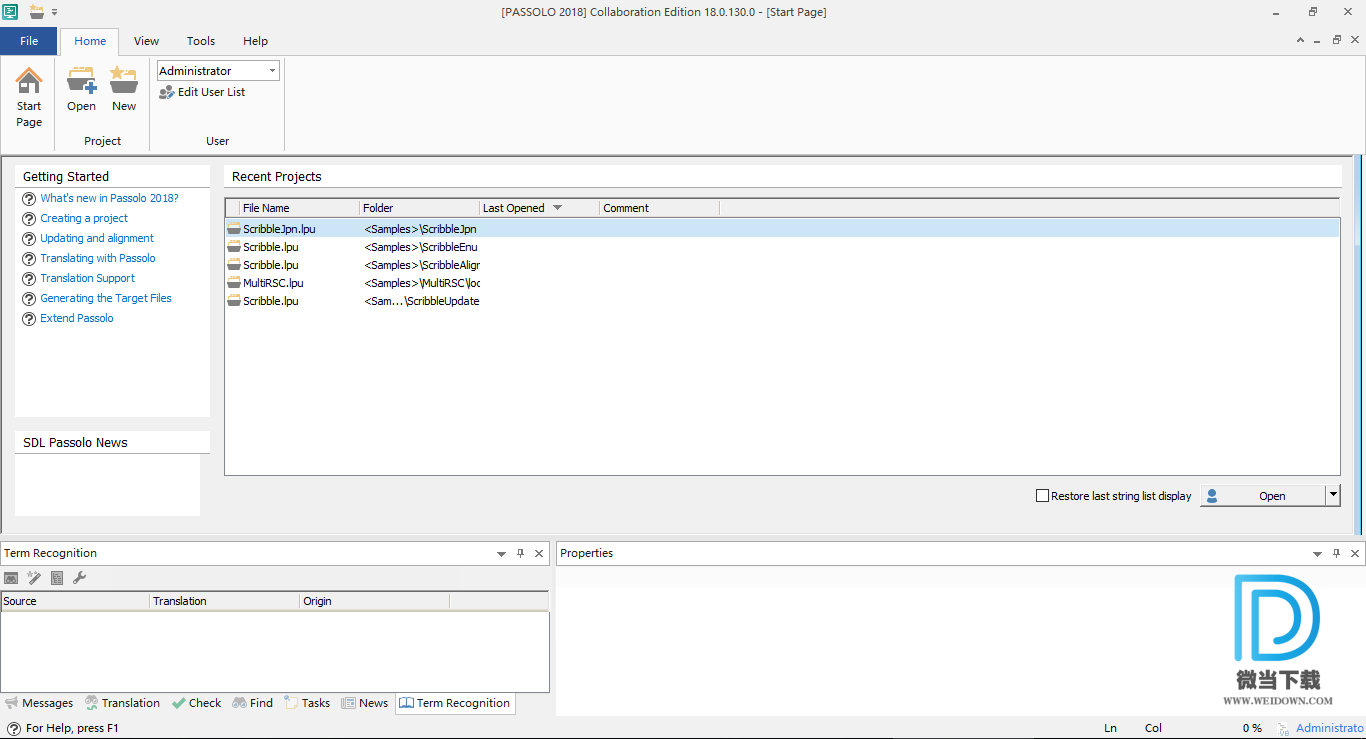Create a New project from ribbon
This screenshot has width=1366, height=739.
(x=124, y=90)
